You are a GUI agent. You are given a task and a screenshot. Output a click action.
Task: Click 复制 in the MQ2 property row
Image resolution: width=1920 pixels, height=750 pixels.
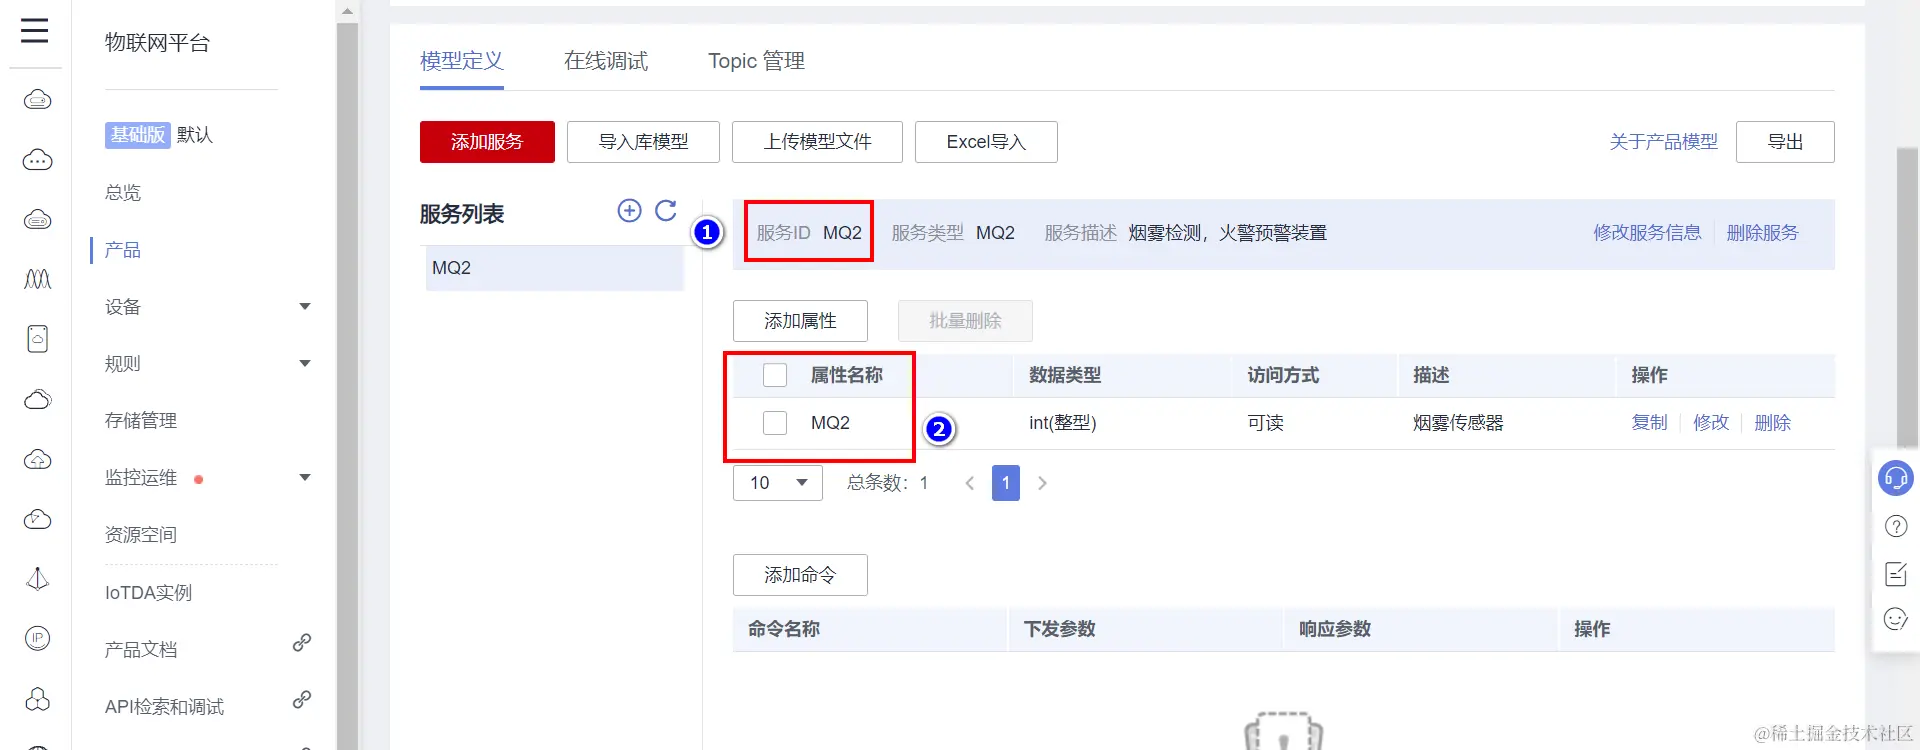[1649, 423]
